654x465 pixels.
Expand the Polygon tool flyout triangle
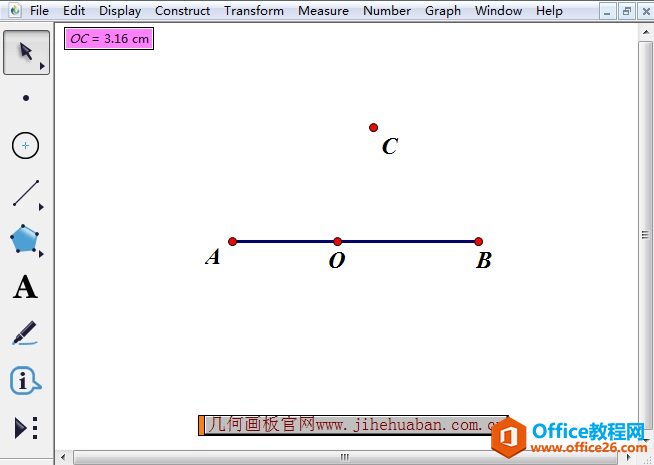tap(41, 254)
